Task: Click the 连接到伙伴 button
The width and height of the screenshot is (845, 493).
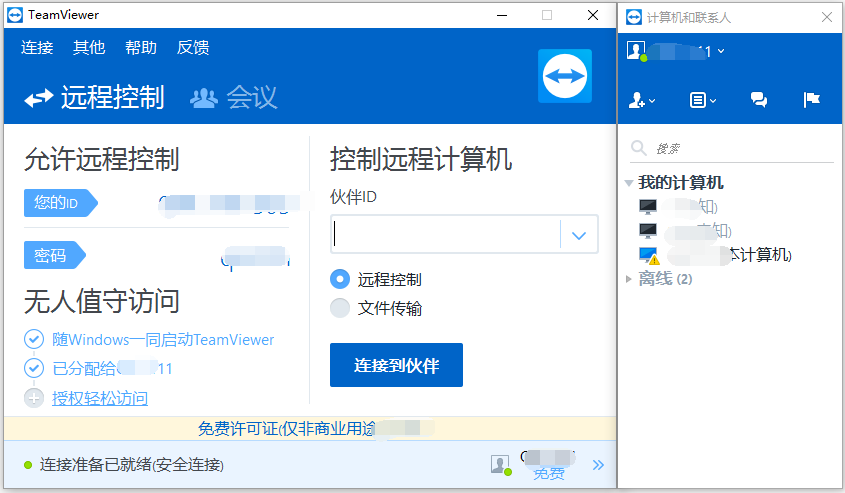Action: coord(396,365)
